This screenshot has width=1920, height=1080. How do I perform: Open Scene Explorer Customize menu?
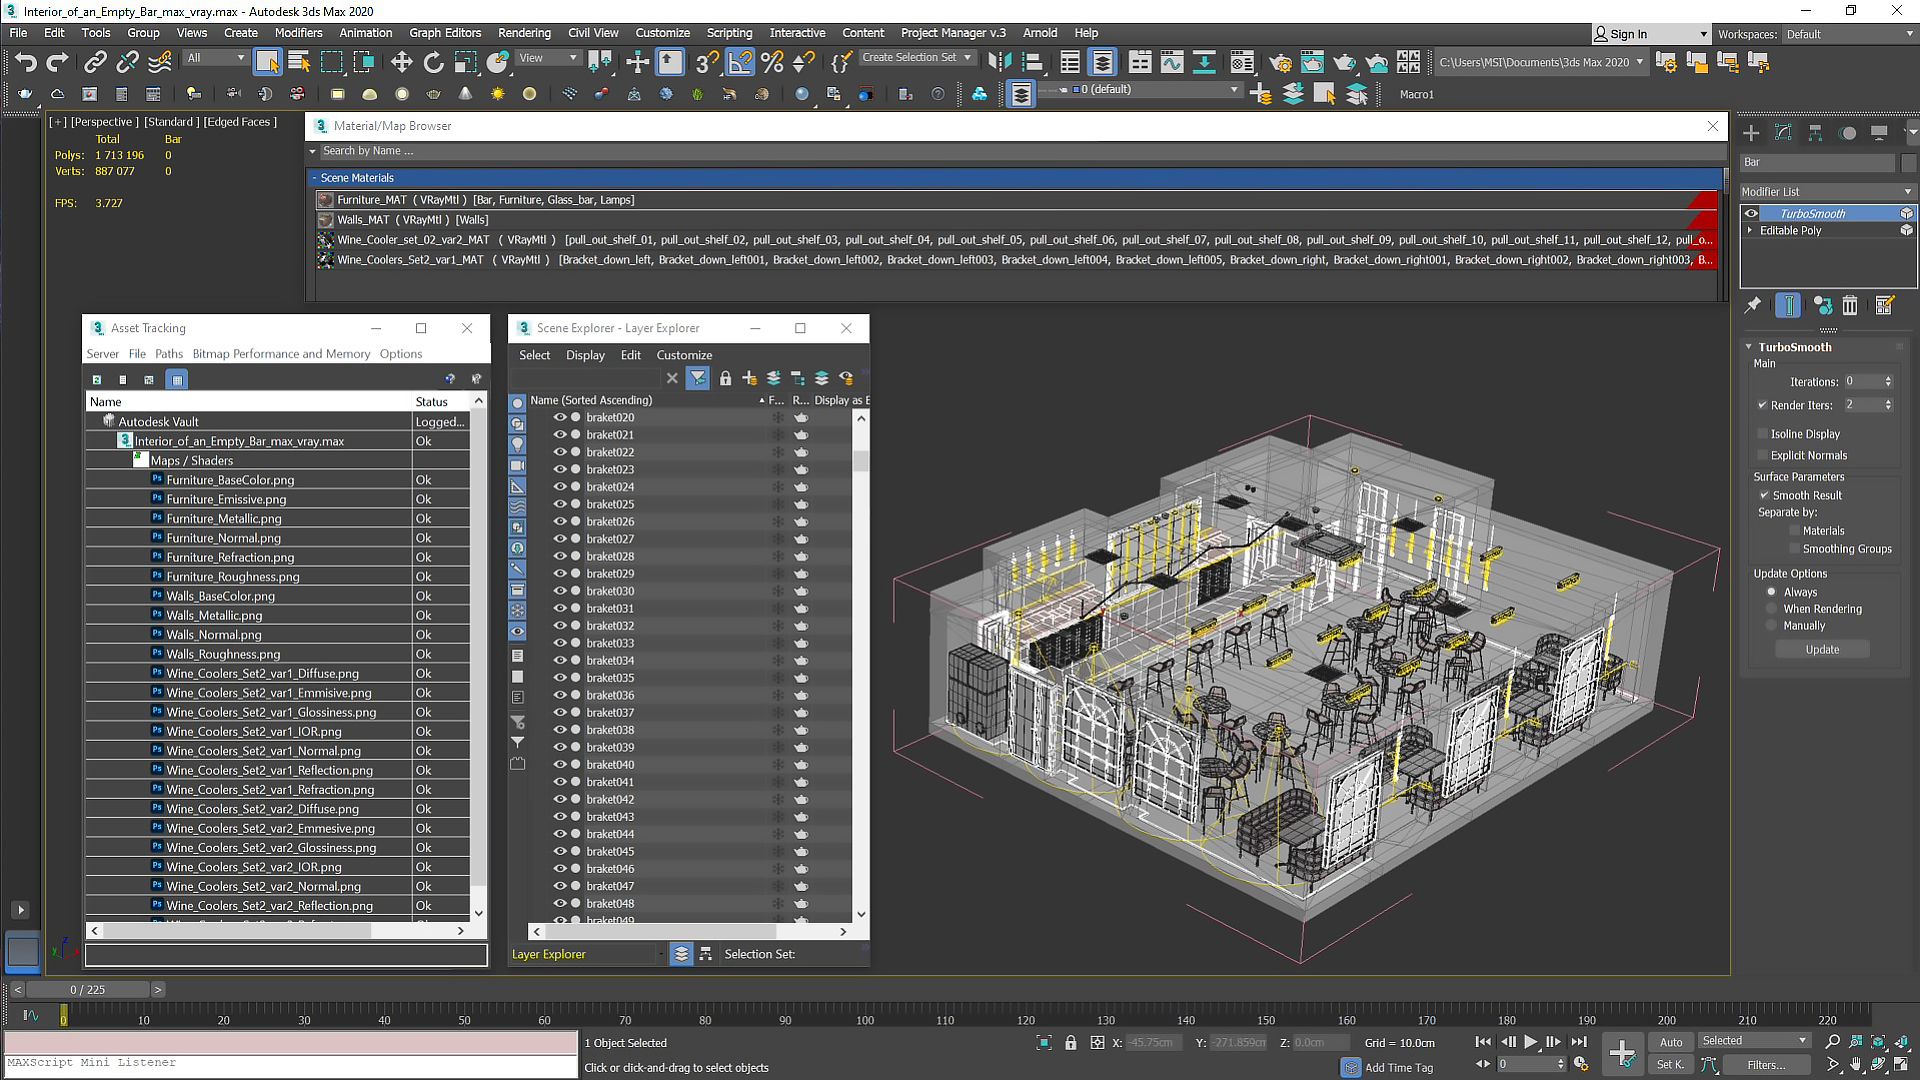[x=684, y=355]
